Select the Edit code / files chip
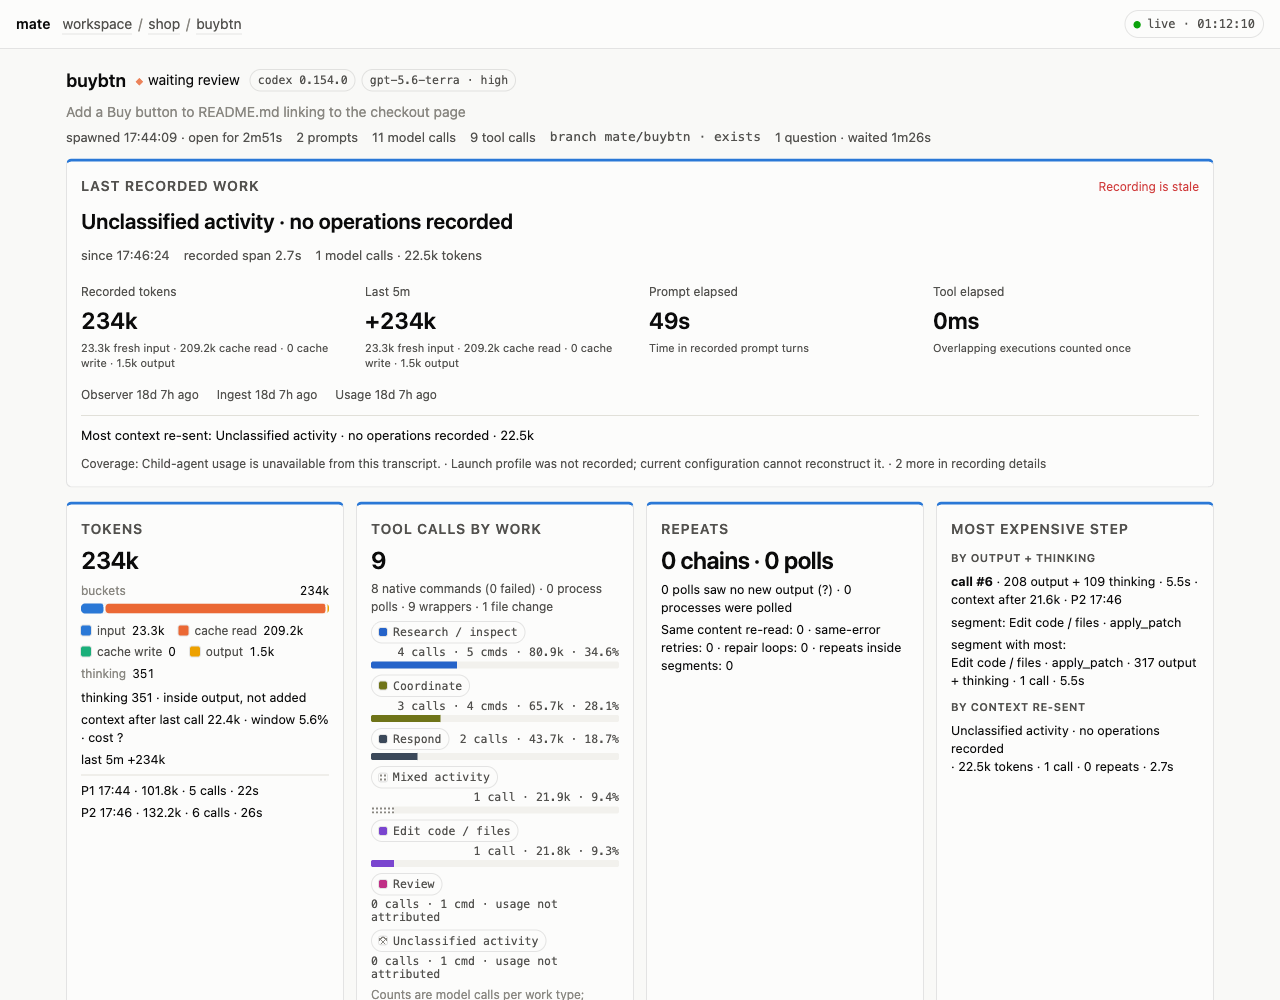 [x=445, y=831]
